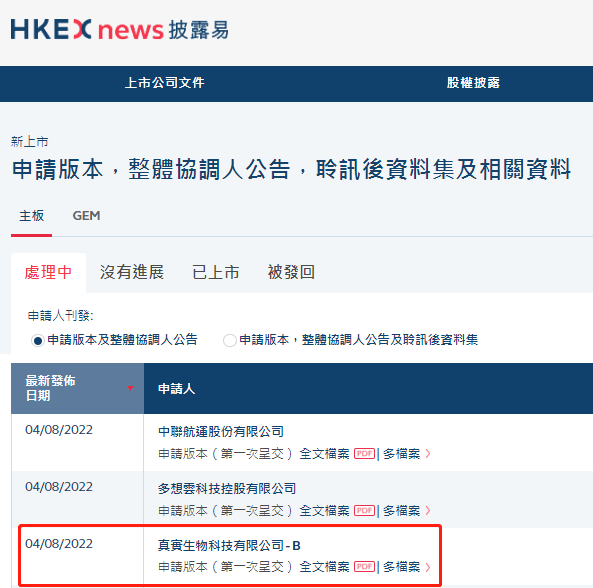This screenshot has height=588, width=593.
Task: Open 多檔案 link for 中聯航運股份有限公司
Action: coord(401,453)
